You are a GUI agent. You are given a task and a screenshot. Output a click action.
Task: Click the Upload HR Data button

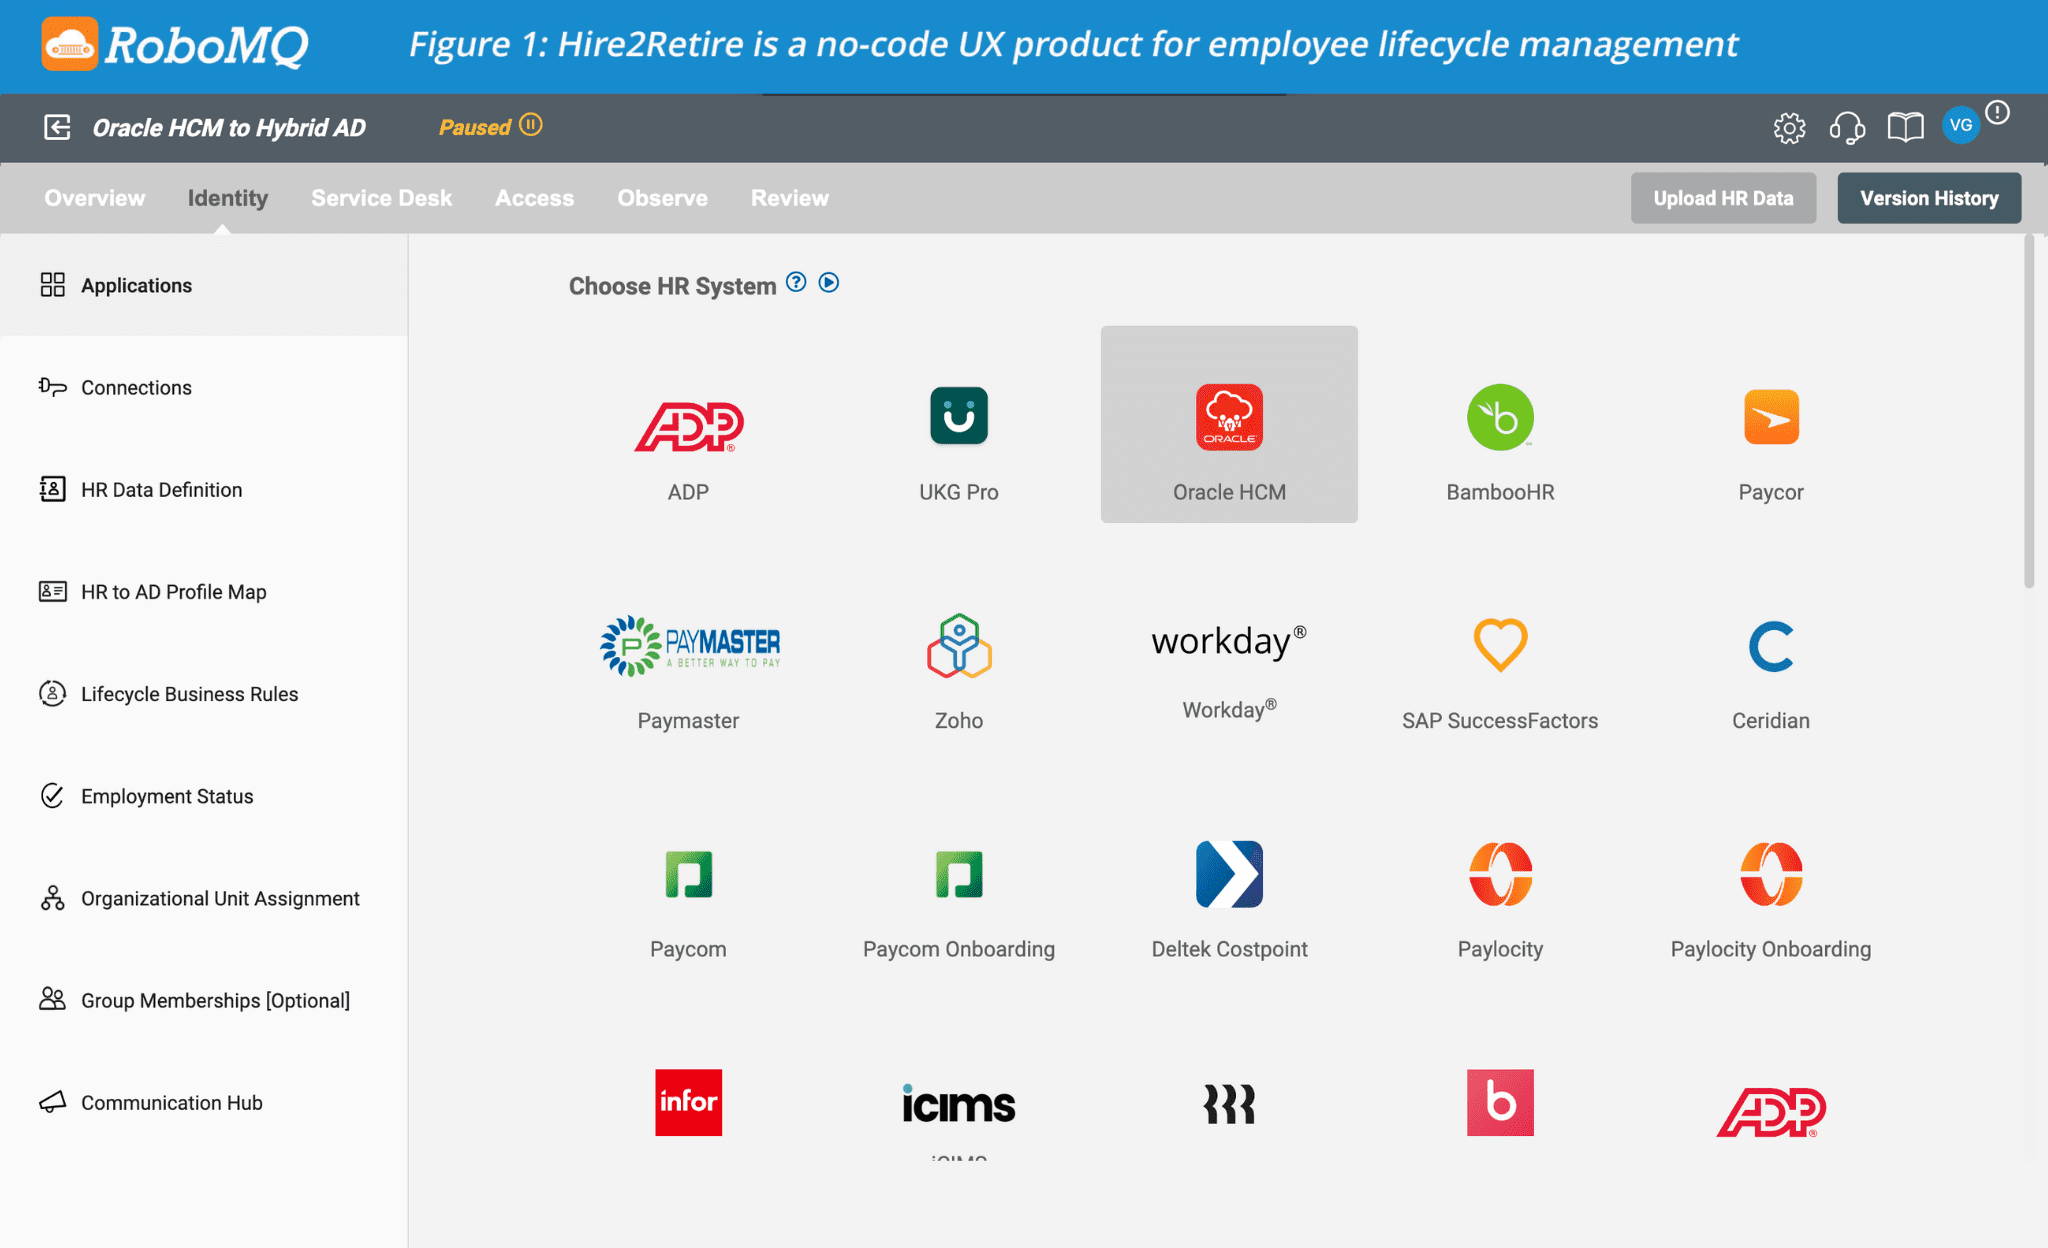pyautogui.click(x=1723, y=197)
